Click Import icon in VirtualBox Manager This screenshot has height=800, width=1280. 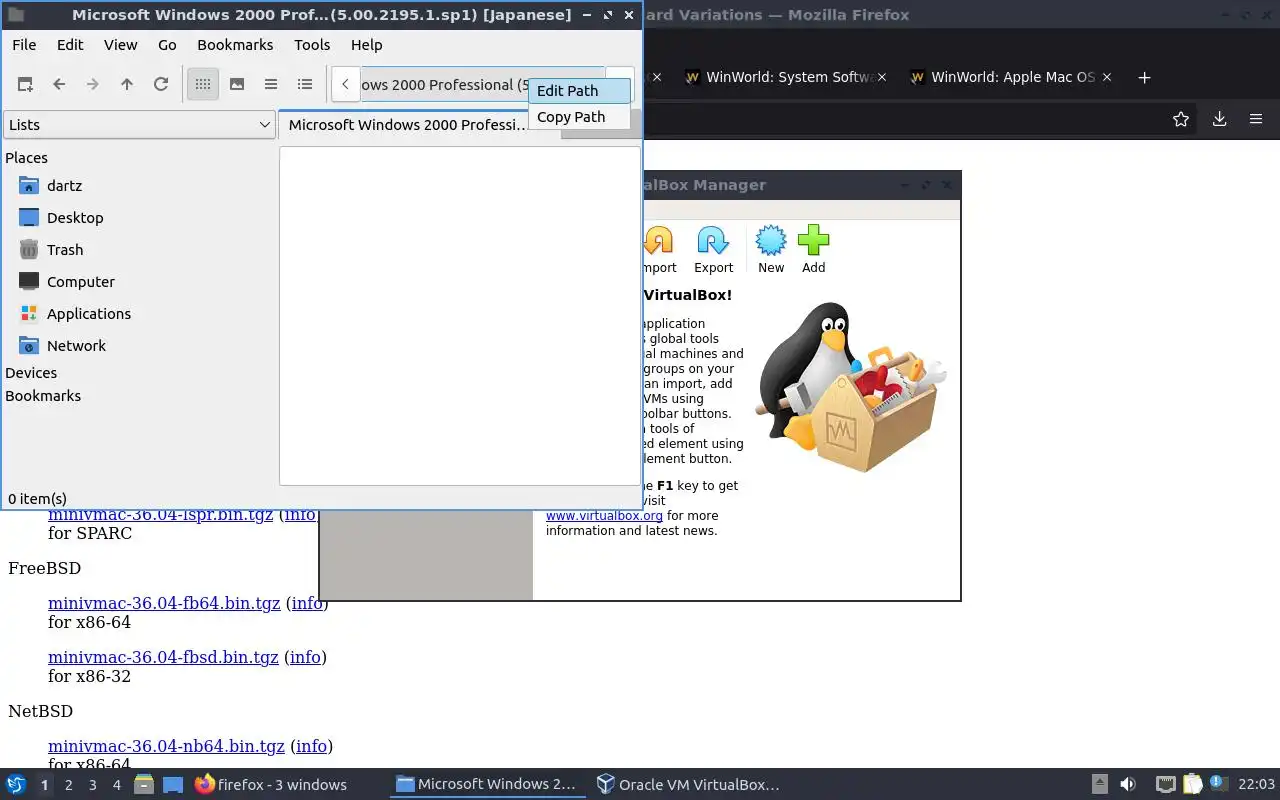[x=659, y=249]
